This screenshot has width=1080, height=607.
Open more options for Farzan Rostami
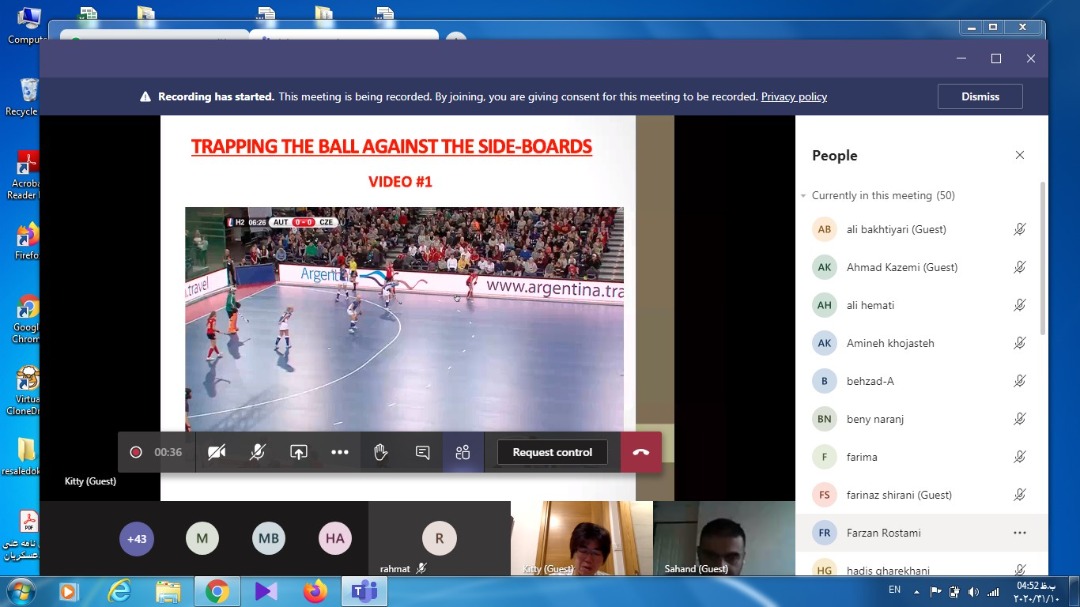(1019, 533)
